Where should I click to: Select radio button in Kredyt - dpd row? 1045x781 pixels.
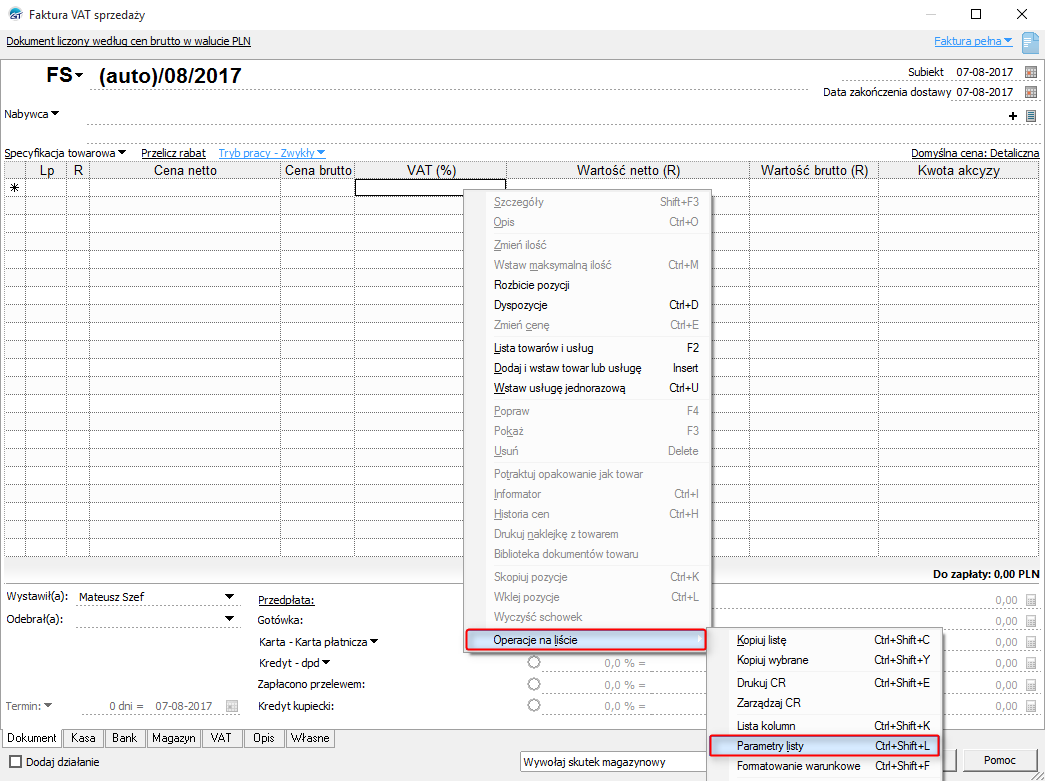coord(534,662)
